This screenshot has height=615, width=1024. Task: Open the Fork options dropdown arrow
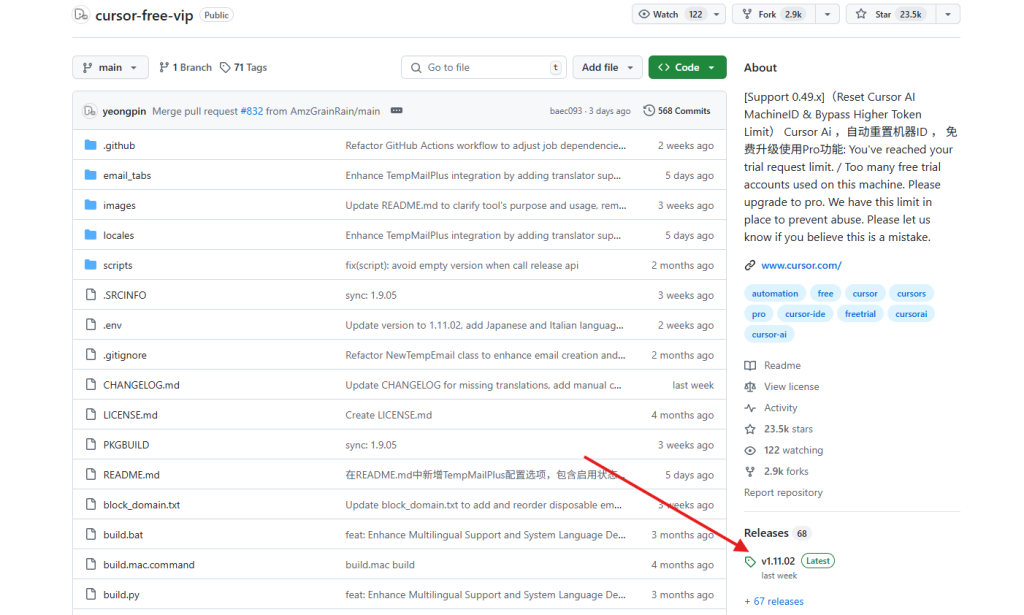827,14
